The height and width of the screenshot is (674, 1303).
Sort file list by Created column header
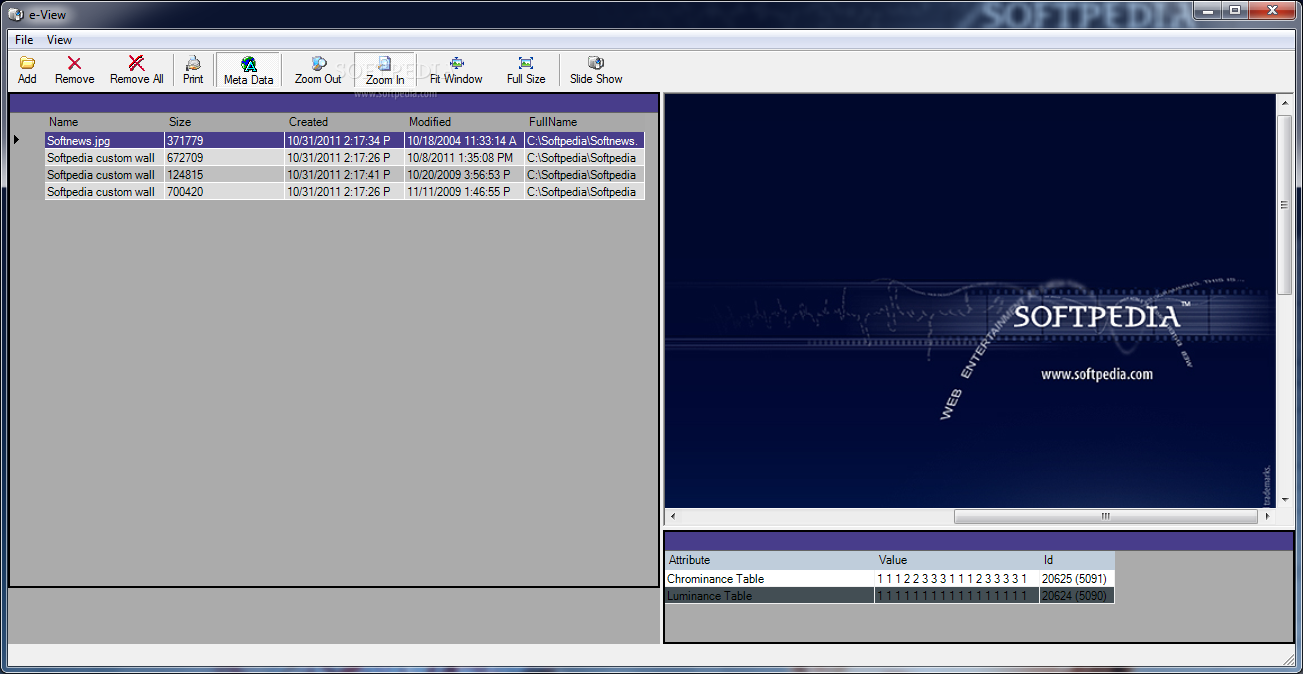[344, 122]
